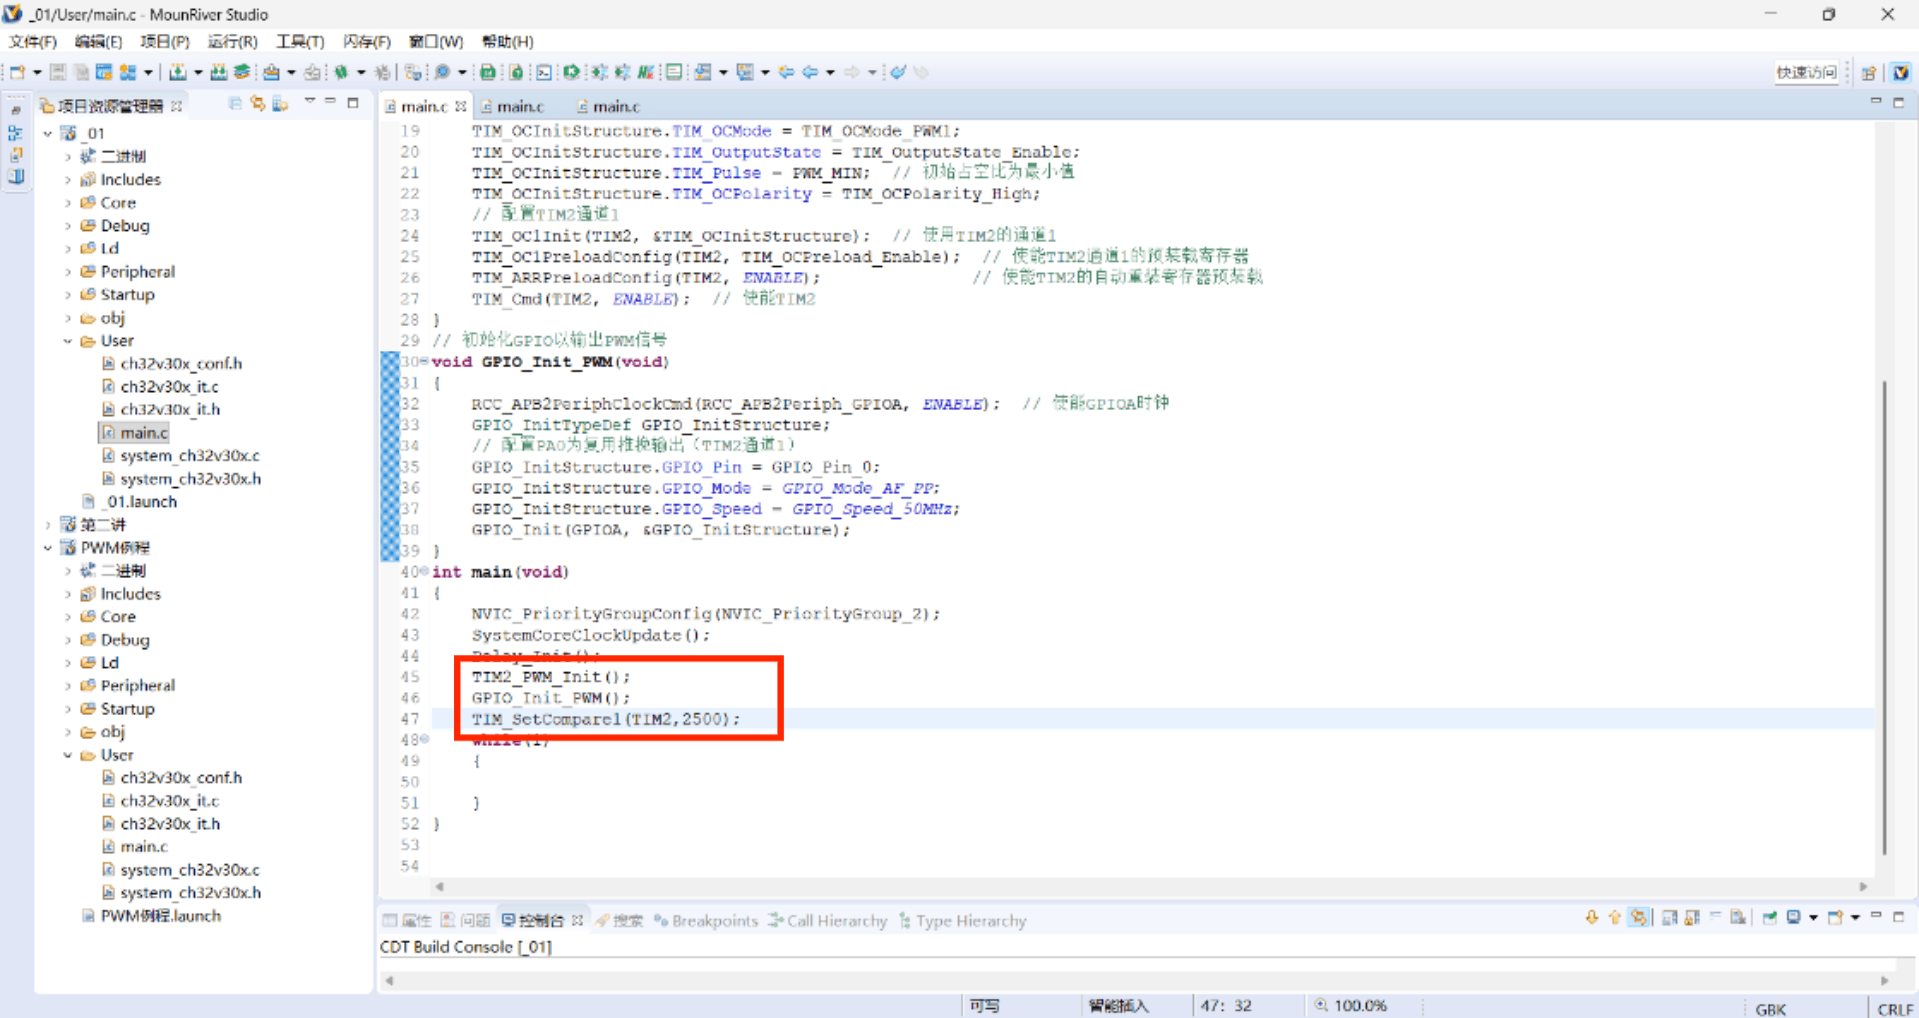Click the down arrow icon in console toolbar
This screenshot has width=1919, height=1018.
(x=1591, y=918)
